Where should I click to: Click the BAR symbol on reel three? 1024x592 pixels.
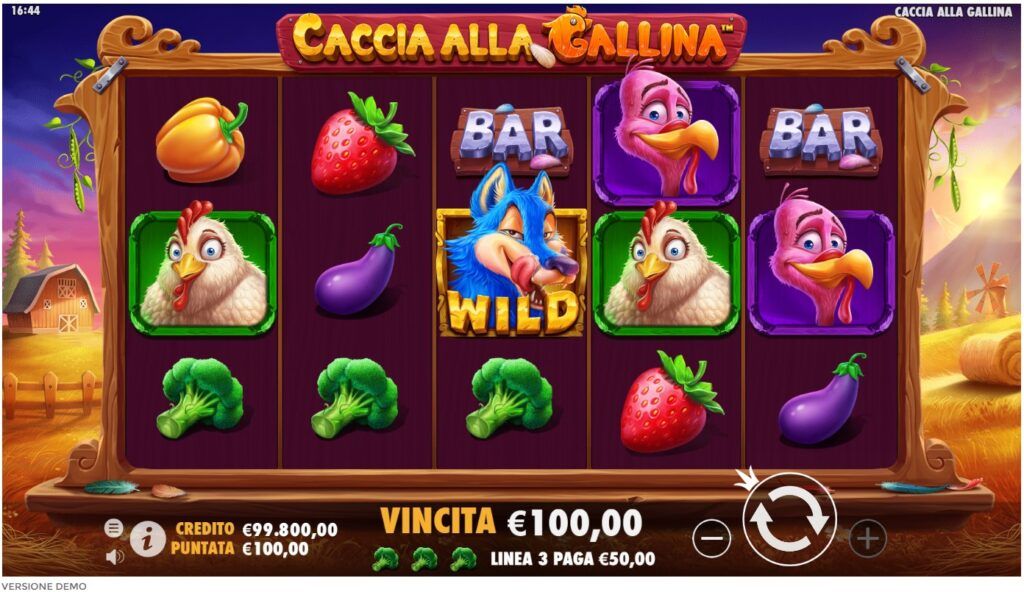512,139
